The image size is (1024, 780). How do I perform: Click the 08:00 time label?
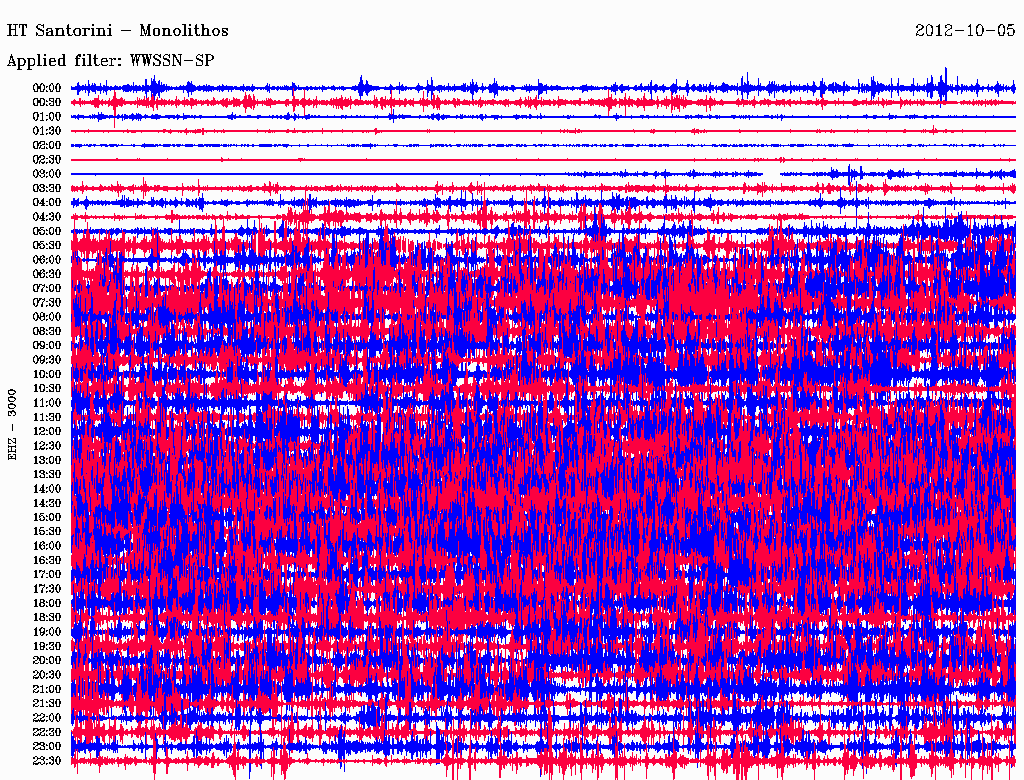coord(47,317)
